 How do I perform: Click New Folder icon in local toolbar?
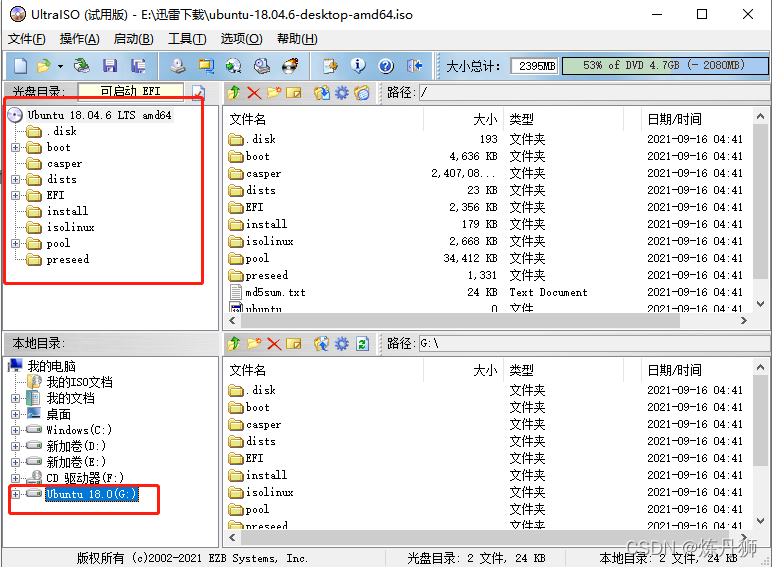[254, 344]
